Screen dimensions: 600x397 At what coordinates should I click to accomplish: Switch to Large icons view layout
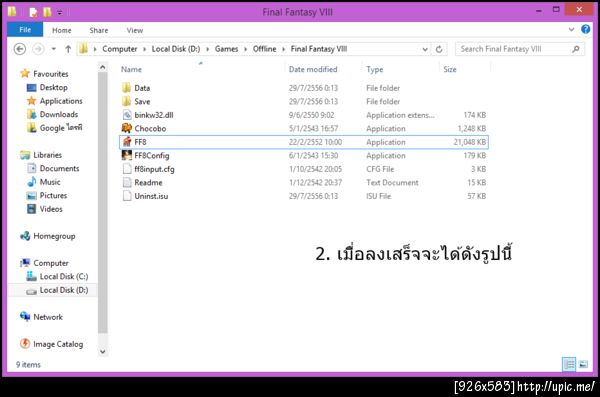point(583,364)
